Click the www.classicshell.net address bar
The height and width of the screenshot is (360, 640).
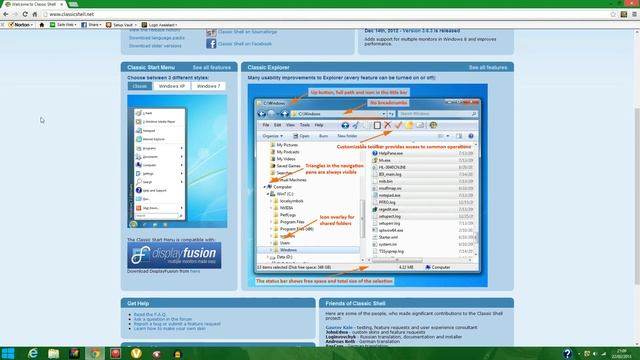pos(327,14)
